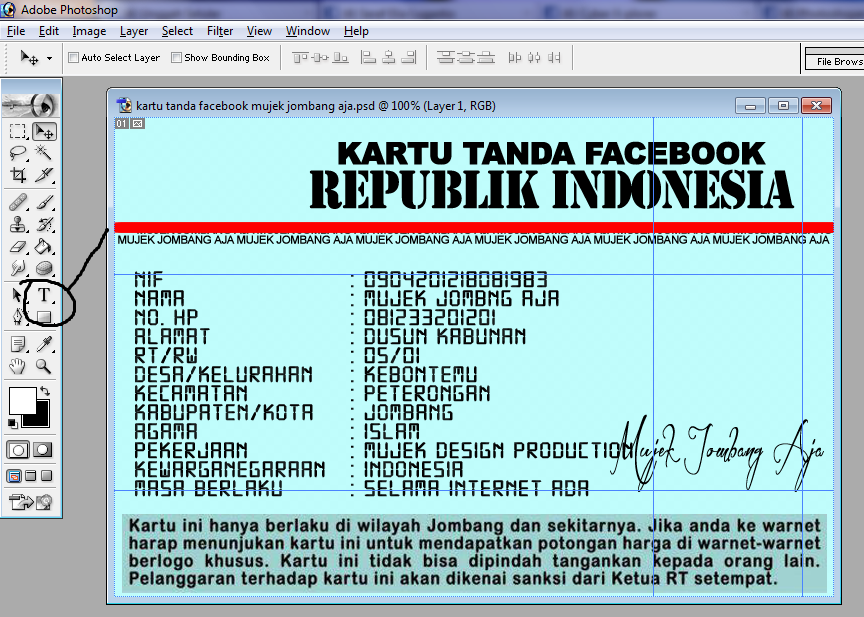Image resolution: width=864 pixels, height=617 pixels.
Task: Select the Path Selection arrow tool
Action: click(x=17, y=295)
